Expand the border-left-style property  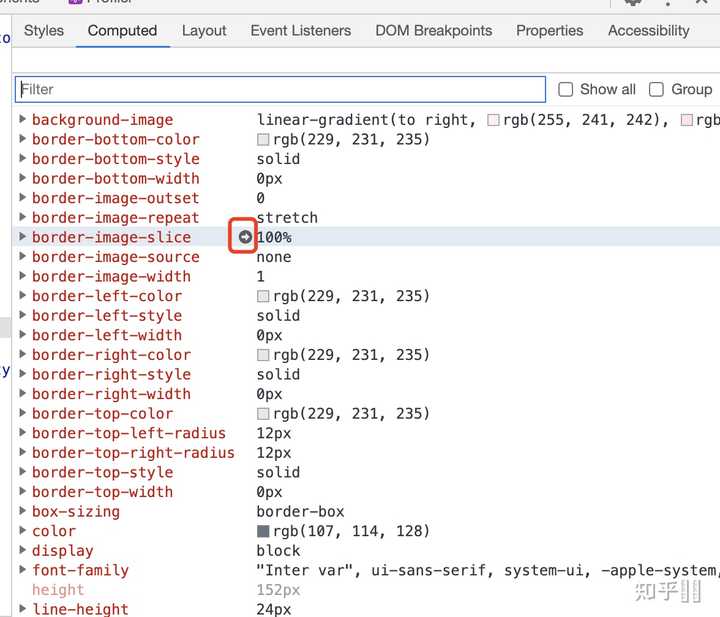click(x=22, y=315)
